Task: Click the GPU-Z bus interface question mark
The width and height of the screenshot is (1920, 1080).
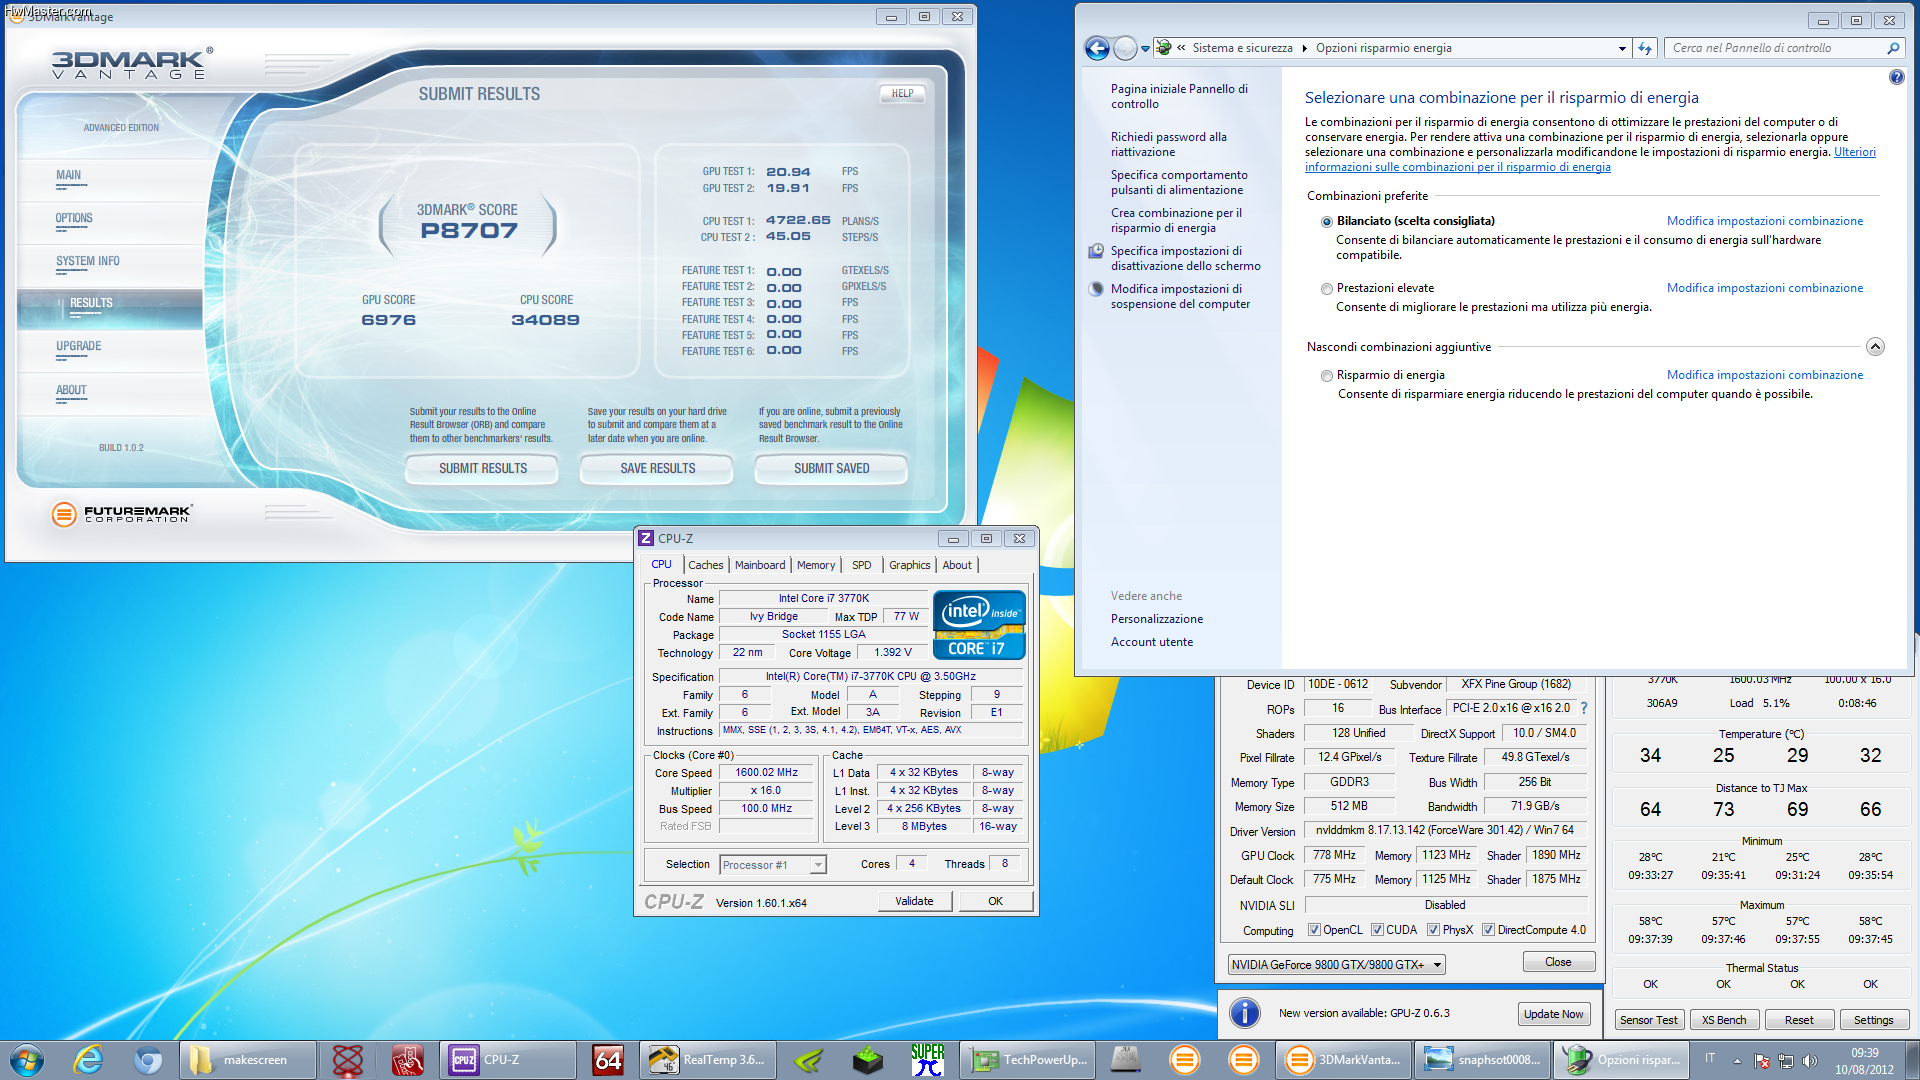Action: point(1584,708)
